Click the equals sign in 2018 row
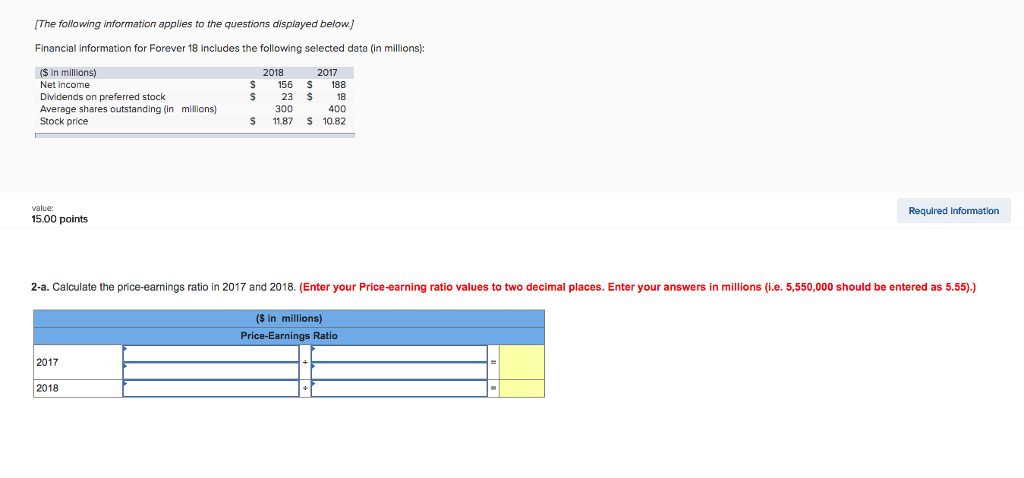The height and width of the screenshot is (478, 1024). click(x=493, y=388)
